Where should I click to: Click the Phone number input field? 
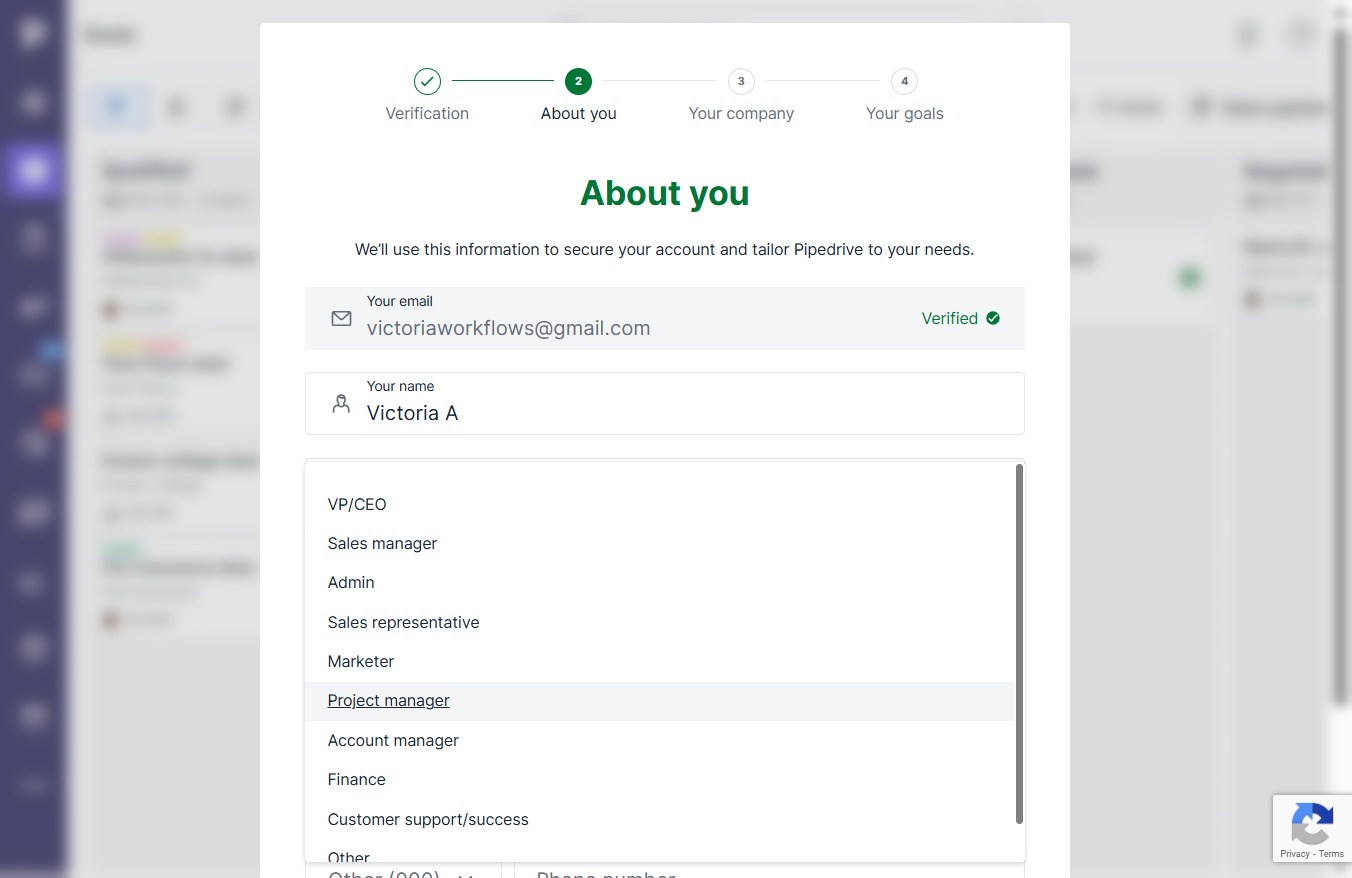coord(769,870)
